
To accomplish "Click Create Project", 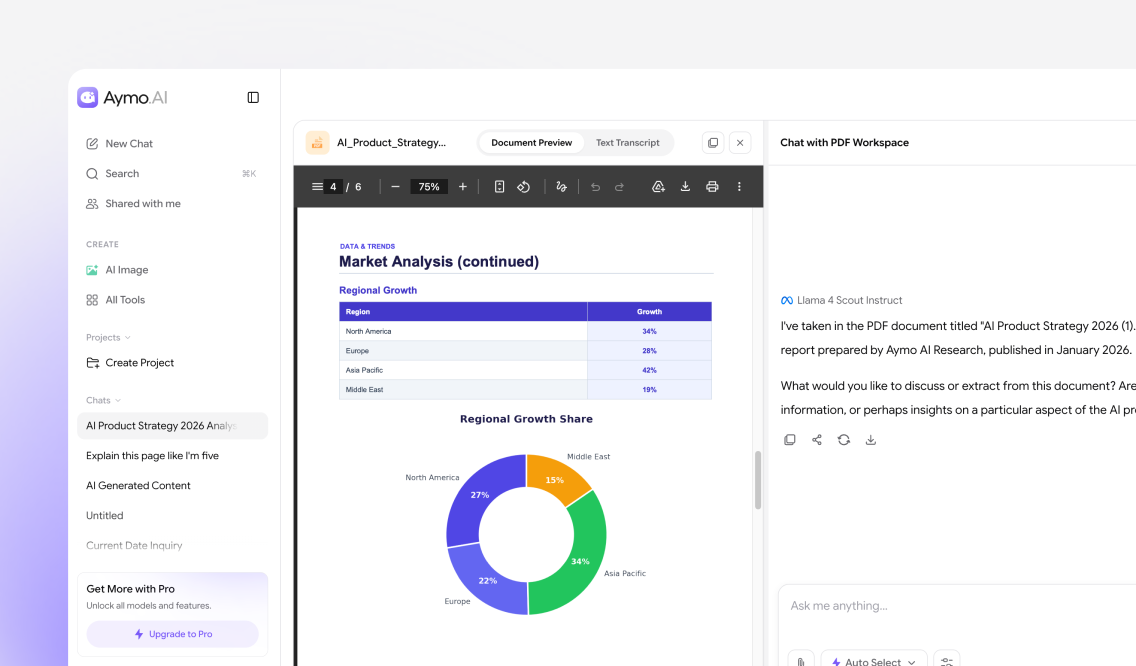I will [130, 362].
